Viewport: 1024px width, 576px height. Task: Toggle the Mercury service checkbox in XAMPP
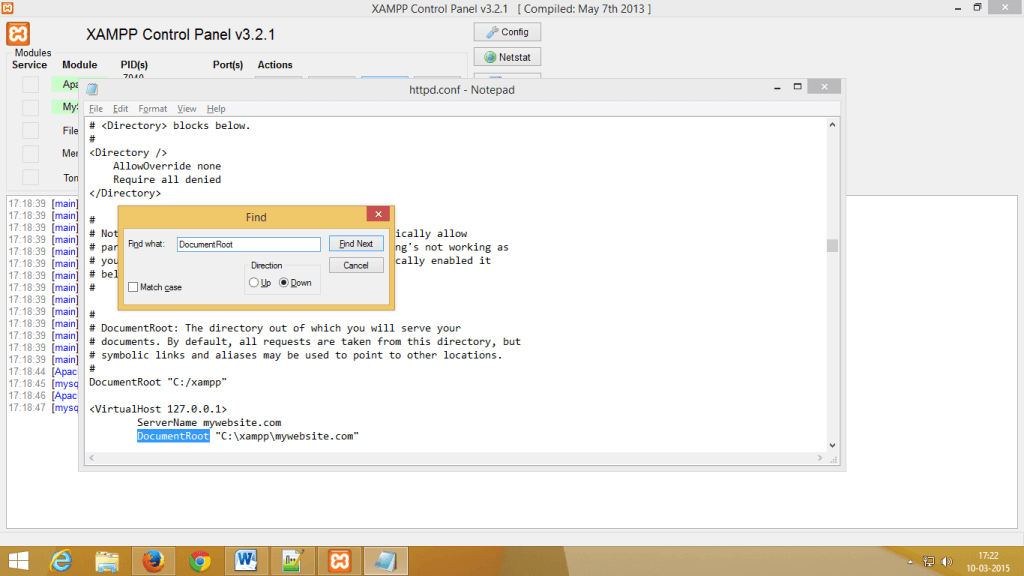pos(30,153)
